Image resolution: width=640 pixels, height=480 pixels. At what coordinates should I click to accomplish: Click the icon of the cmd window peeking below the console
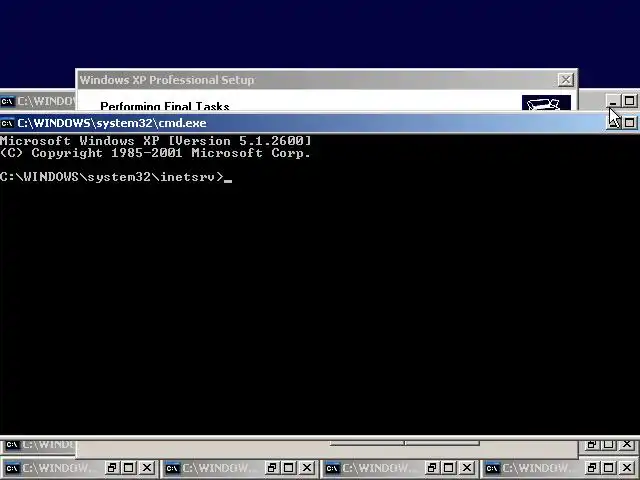[x=12, y=444]
